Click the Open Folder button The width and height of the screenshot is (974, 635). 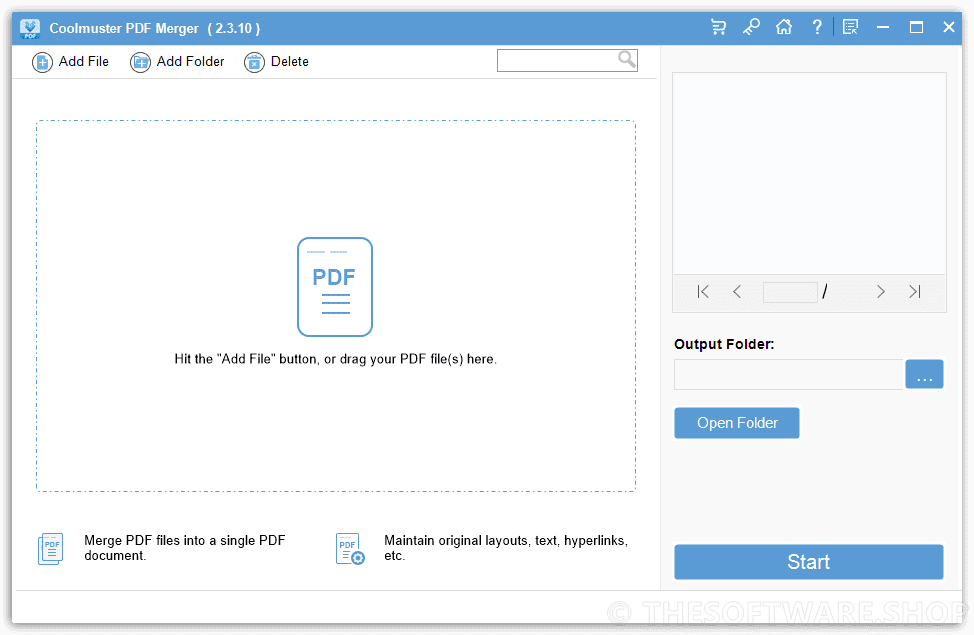pyautogui.click(x=737, y=423)
